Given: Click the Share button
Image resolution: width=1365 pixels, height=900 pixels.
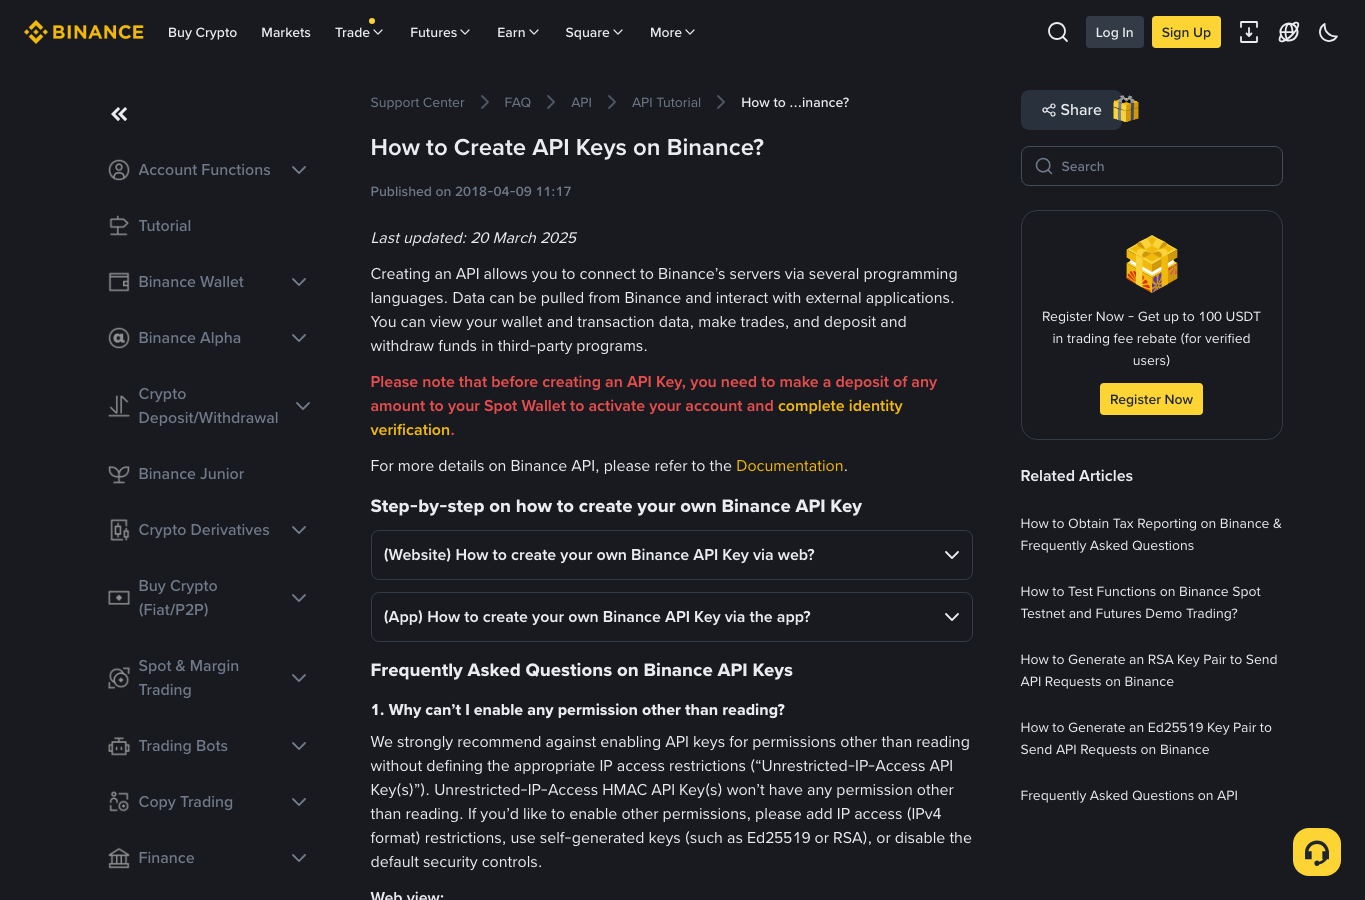Looking at the screenshot, I should [1072, 110].
